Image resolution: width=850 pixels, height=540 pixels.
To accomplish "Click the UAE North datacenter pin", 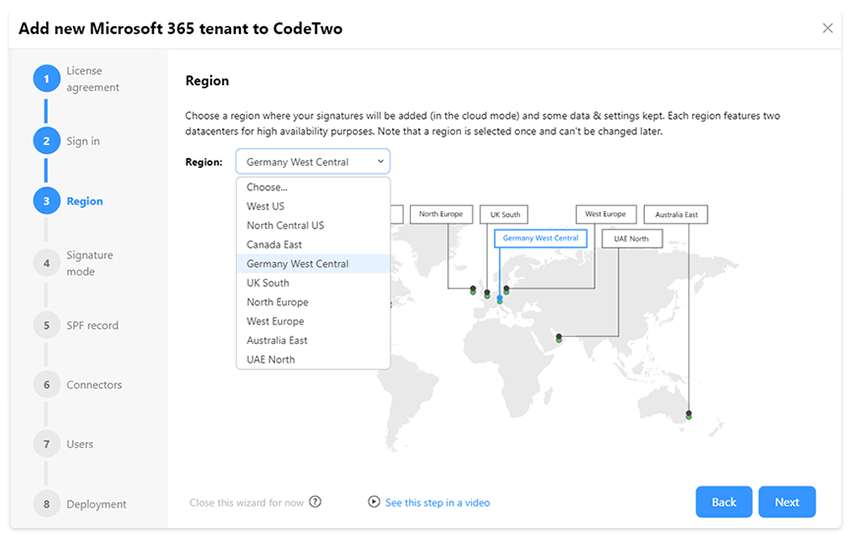I will 559,338.
